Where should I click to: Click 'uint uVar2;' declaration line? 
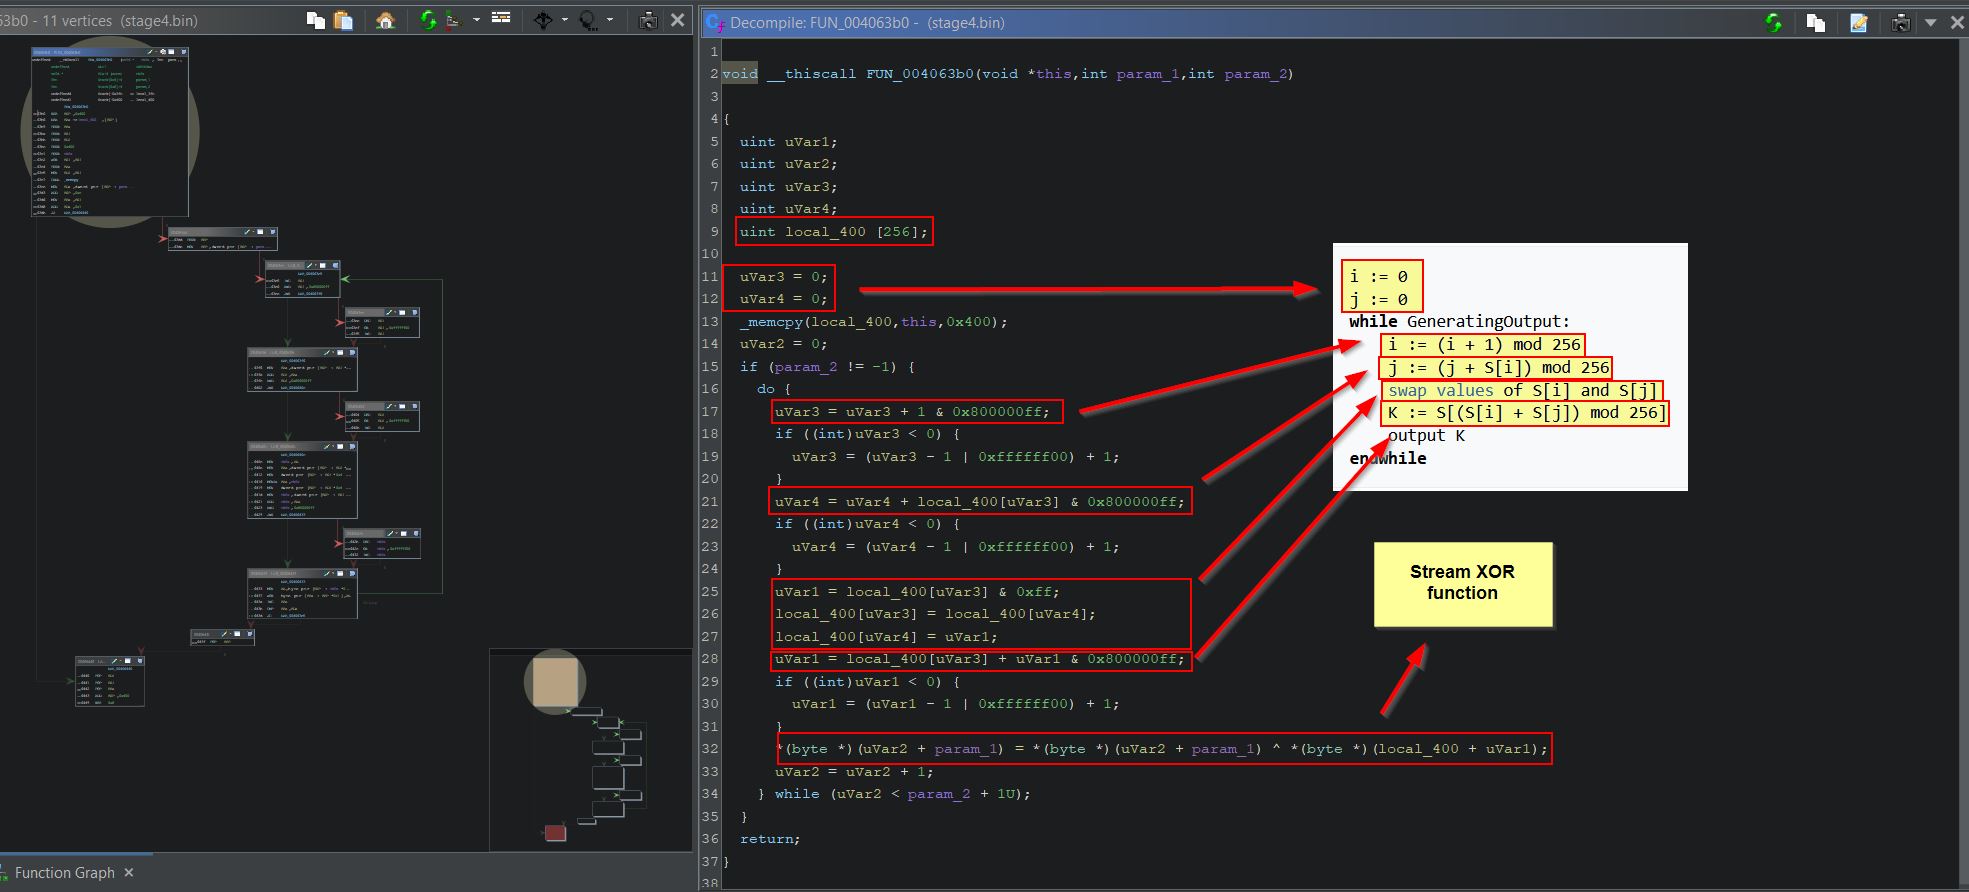tap(789, 164)
